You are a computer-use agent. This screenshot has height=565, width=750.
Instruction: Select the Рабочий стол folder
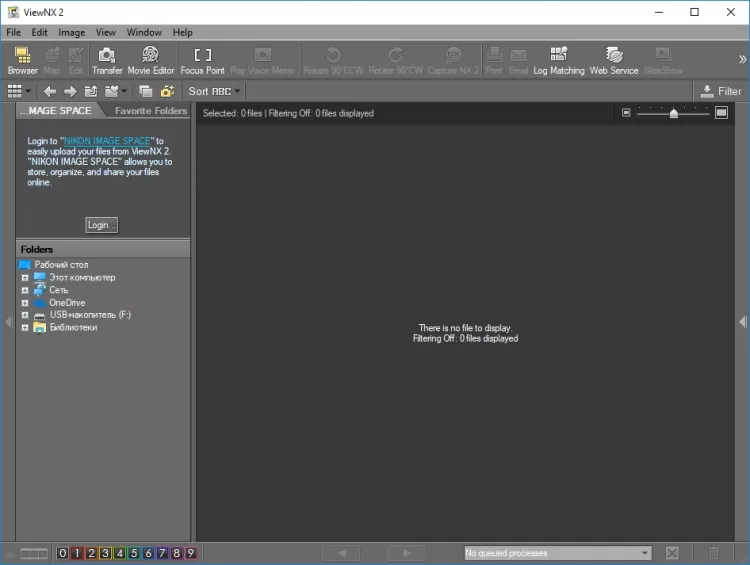coord(61,265)
